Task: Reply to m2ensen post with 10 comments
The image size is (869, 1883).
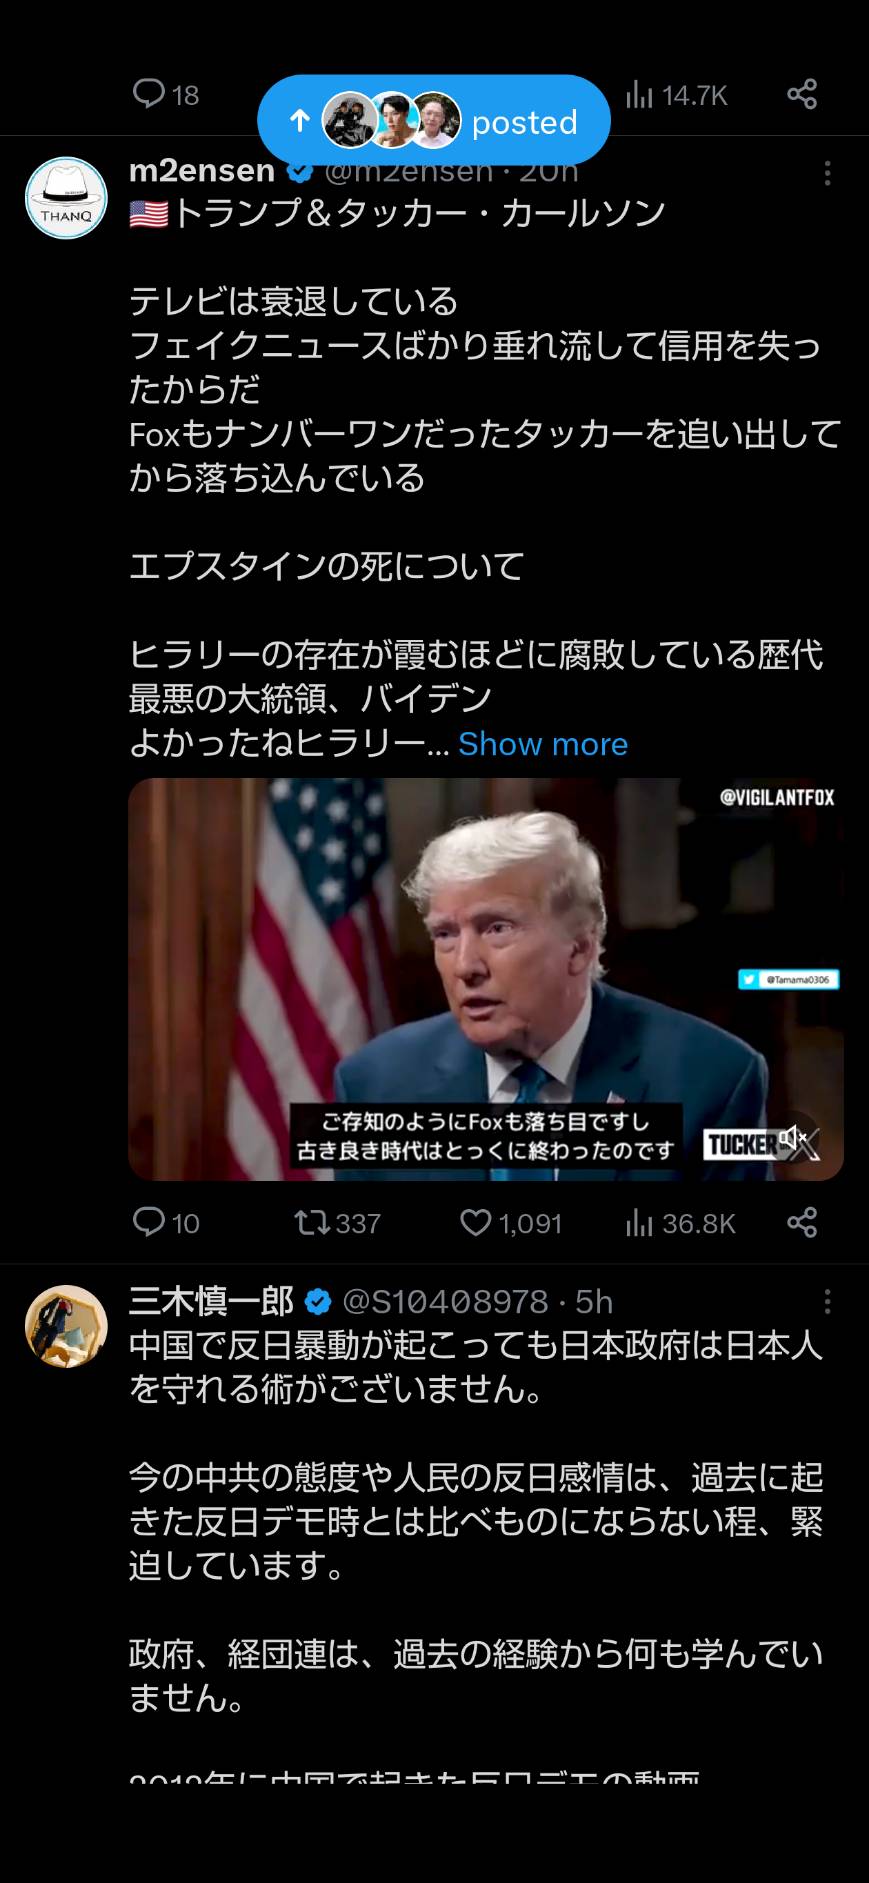Action: 166,1223
